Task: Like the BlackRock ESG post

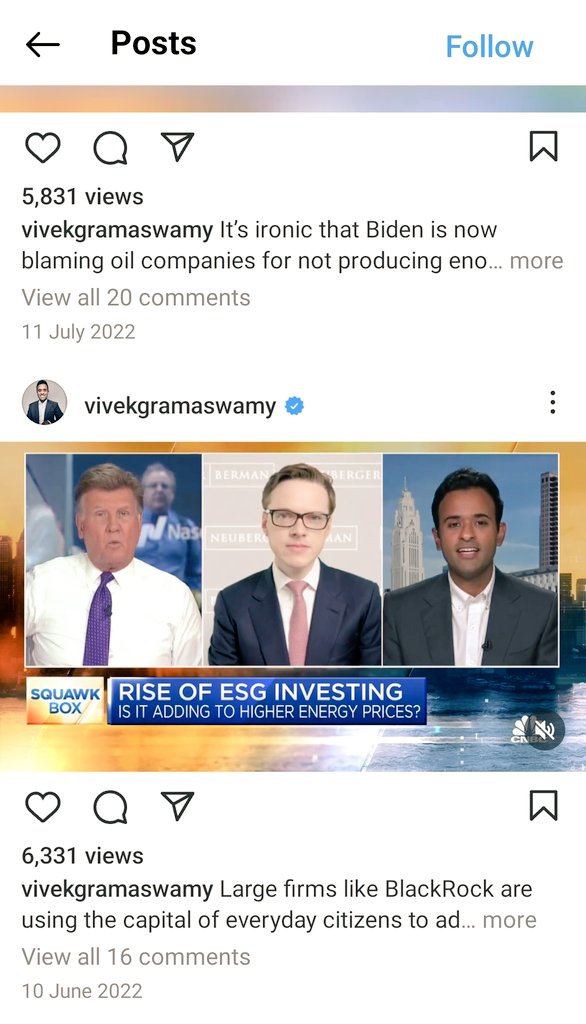Action: [42, 807]
